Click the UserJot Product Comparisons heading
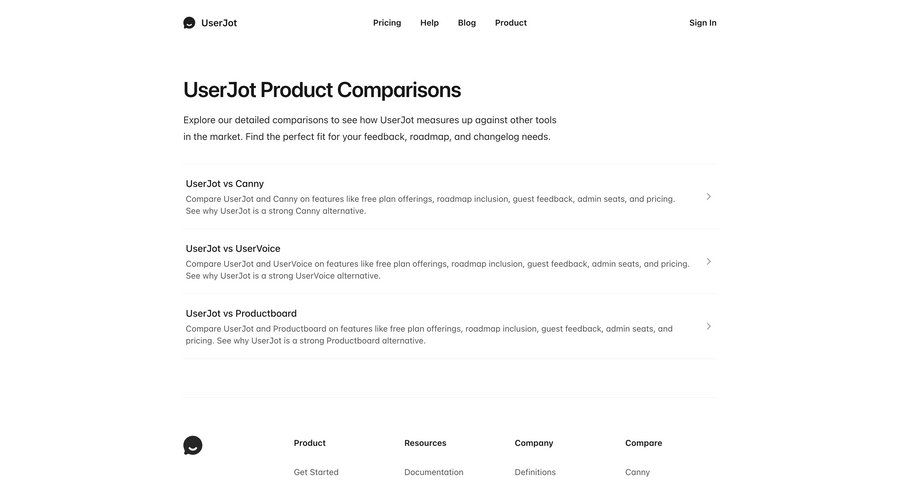Image resolution: width=900 pixels, height=484 pixels. click(x=322, y=90)
